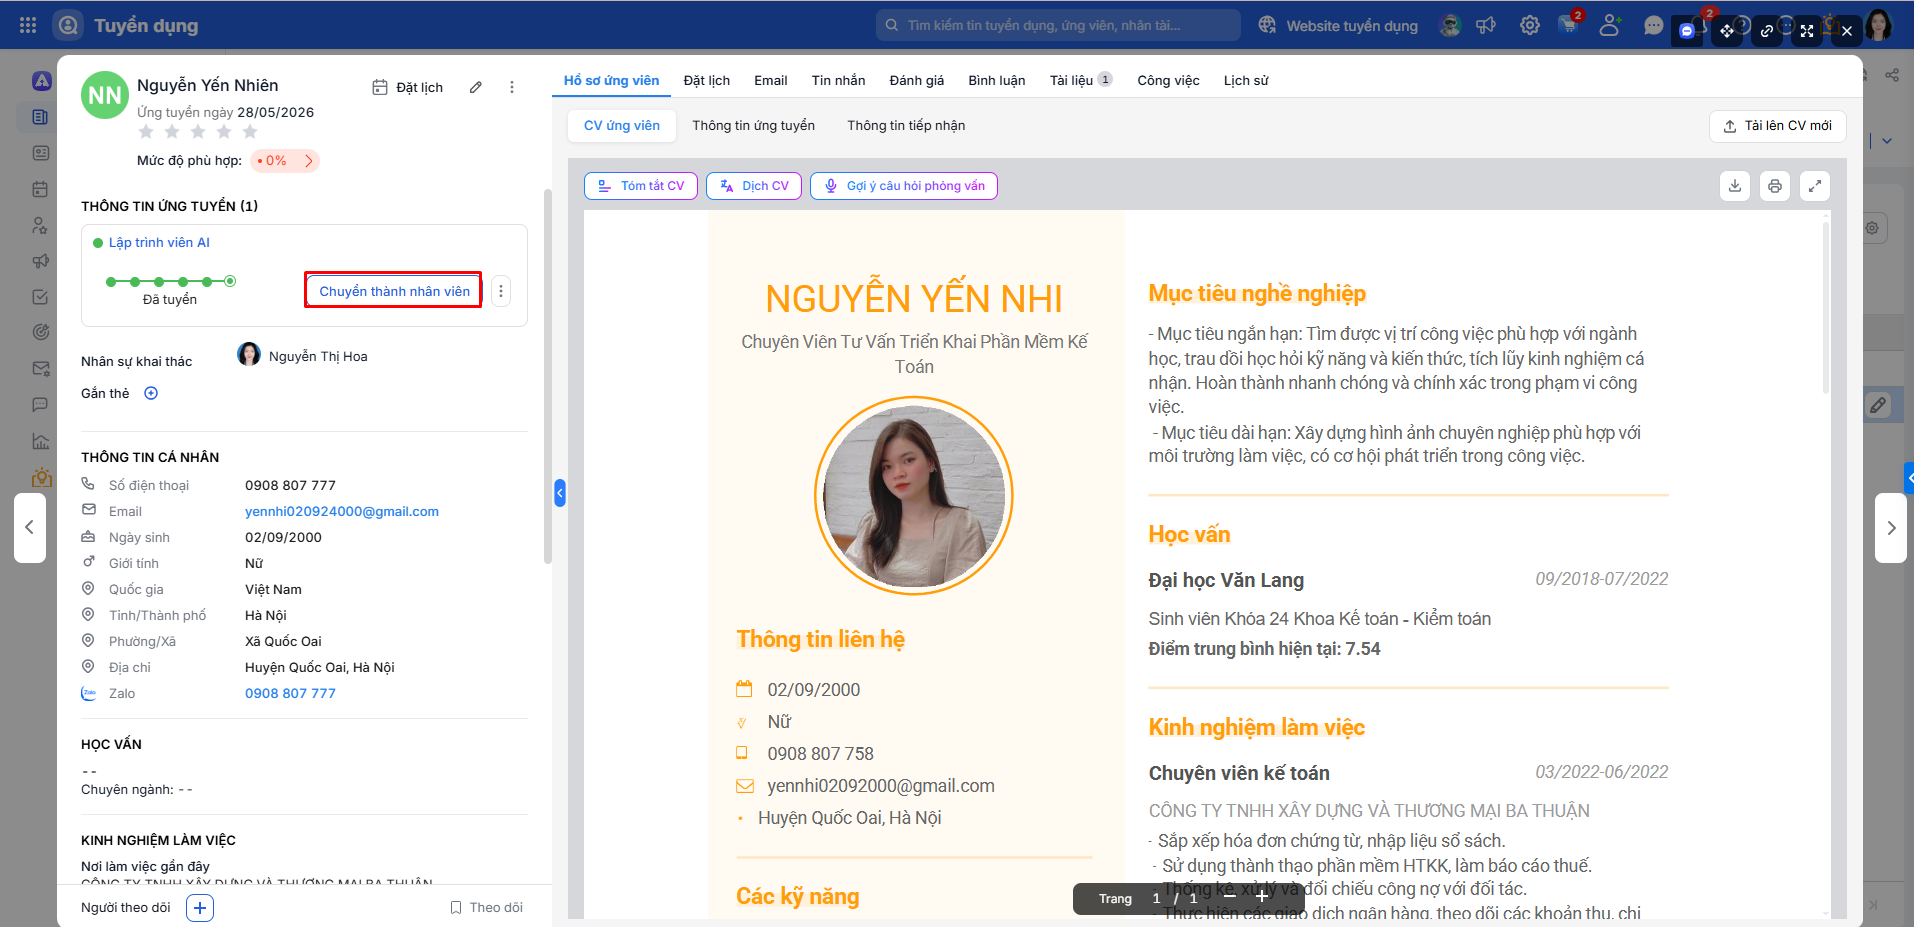
Task: Open the Lịch sử tab
Action: pyautogui.click(x=1246, y=81)
